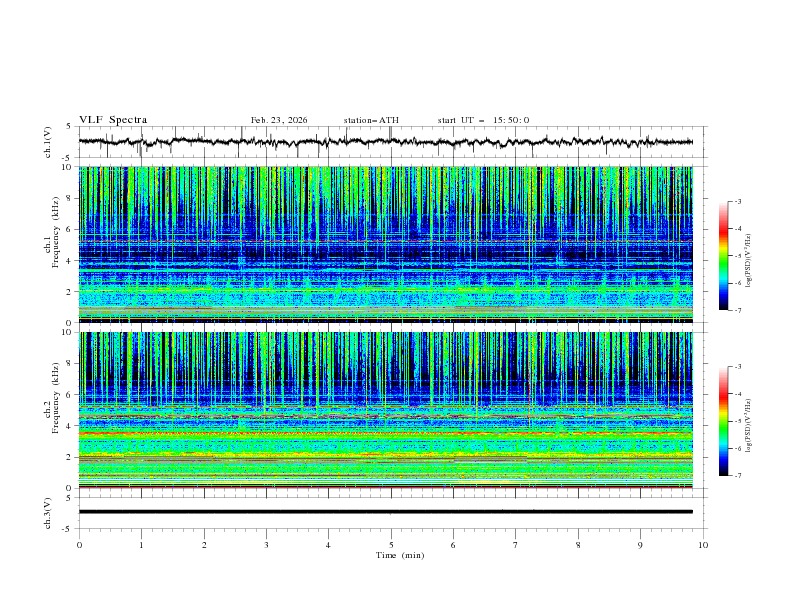
Task: Click the 6 kHz tick on ch.2 frequency axis
Action: click(70, 395)
